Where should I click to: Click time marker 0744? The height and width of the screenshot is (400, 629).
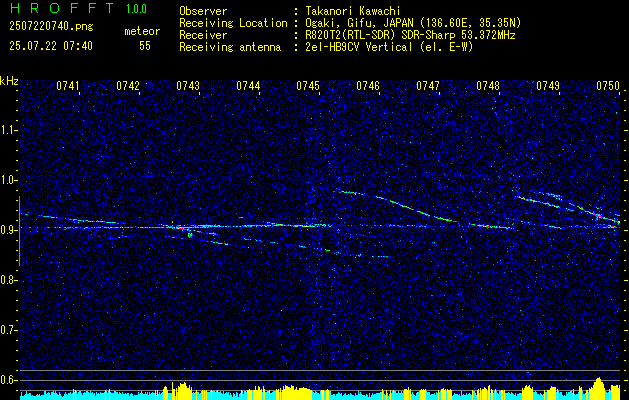[248, 86]
